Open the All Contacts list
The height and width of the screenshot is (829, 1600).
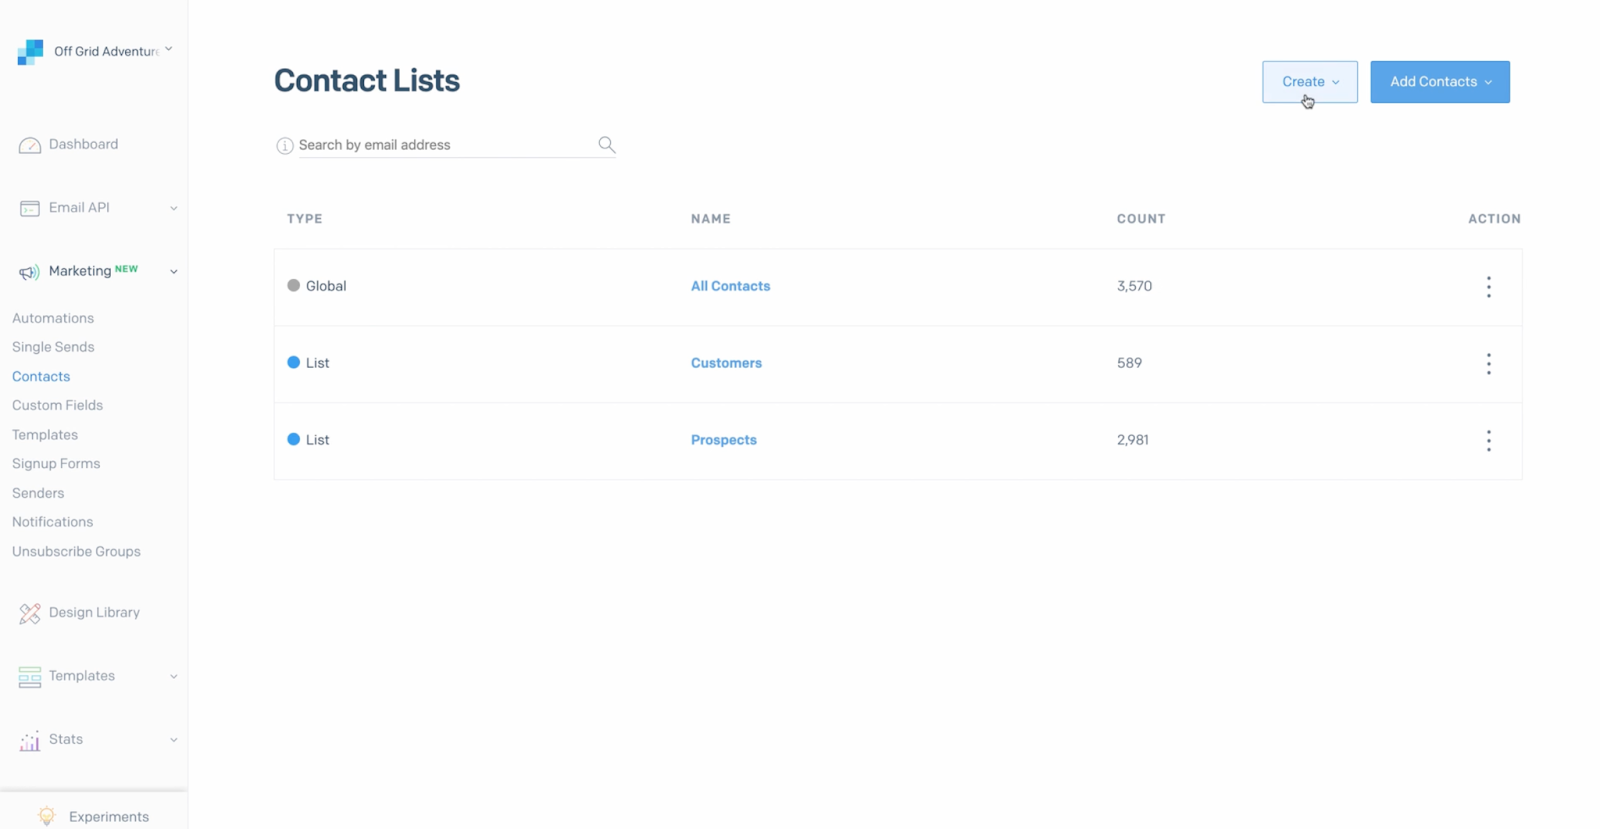click(x=730, y=285)
